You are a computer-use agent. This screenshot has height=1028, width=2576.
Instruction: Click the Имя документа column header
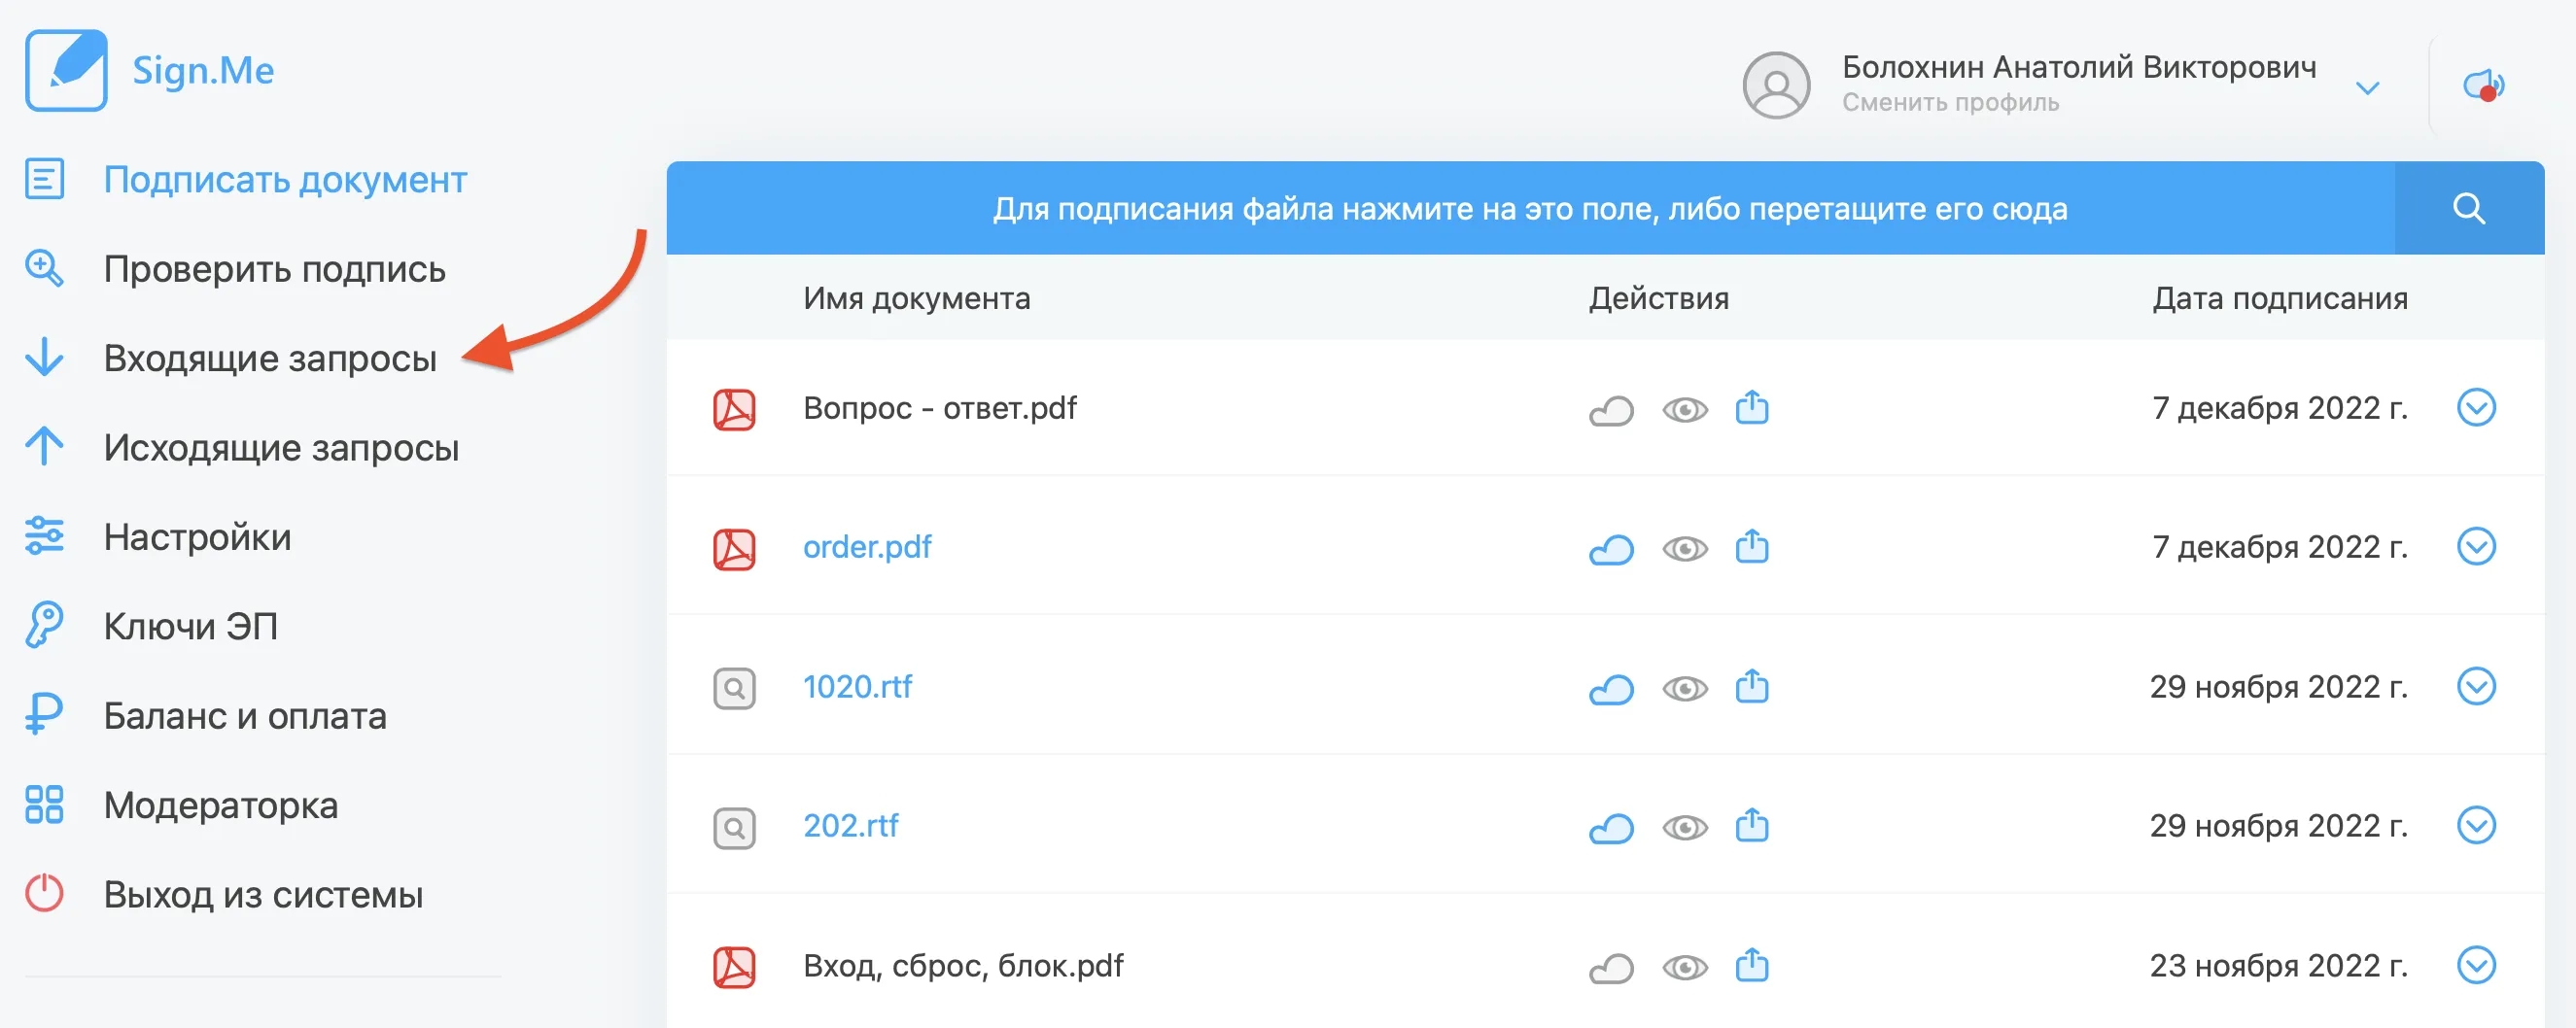916,298
